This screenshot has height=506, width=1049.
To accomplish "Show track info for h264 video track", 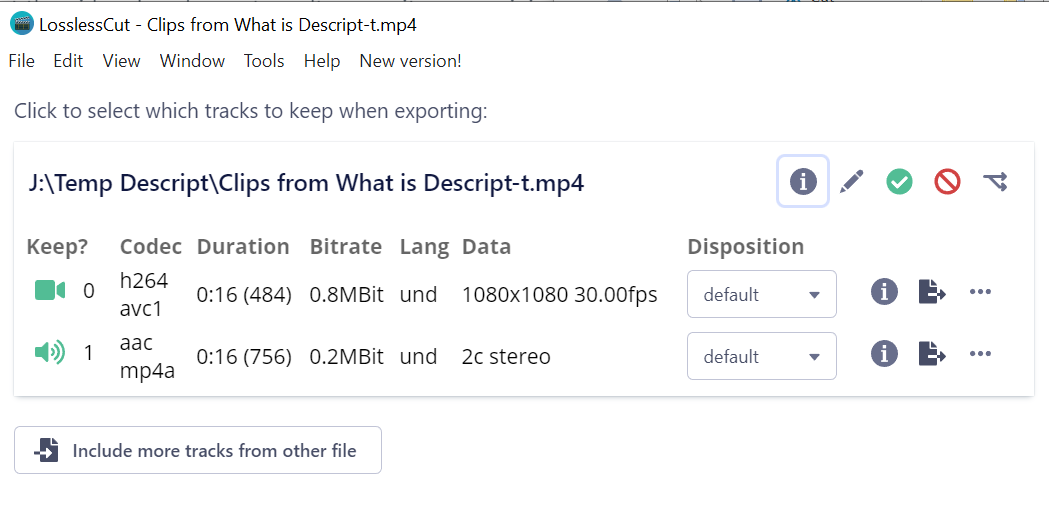I will coord(884,292).
